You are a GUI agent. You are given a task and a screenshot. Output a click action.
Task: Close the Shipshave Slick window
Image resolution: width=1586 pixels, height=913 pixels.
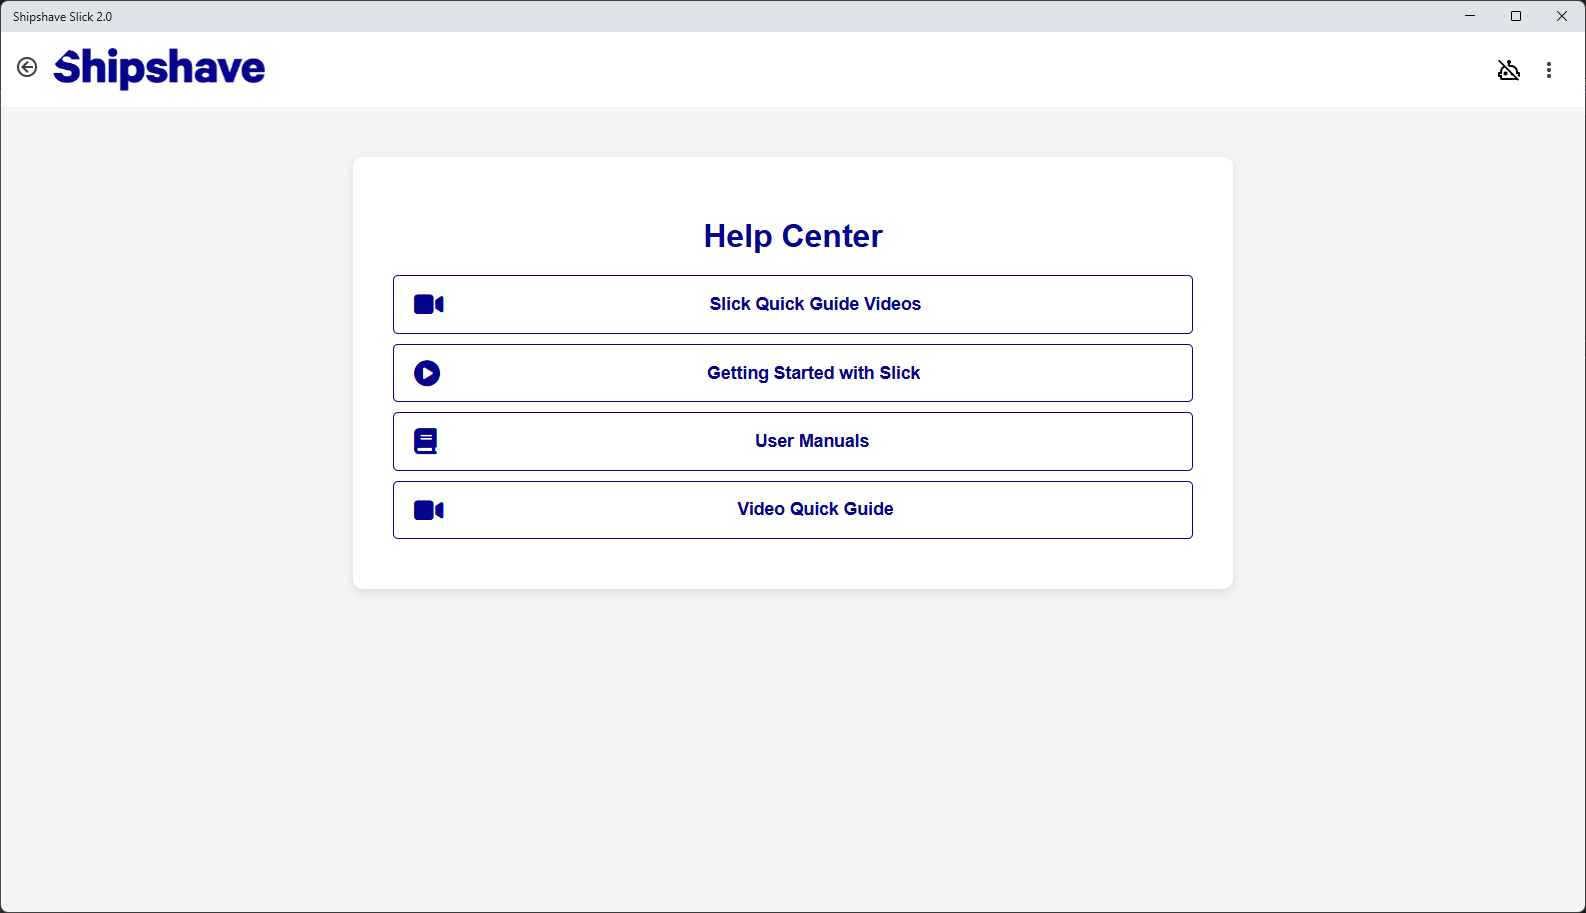[1562, 16]
